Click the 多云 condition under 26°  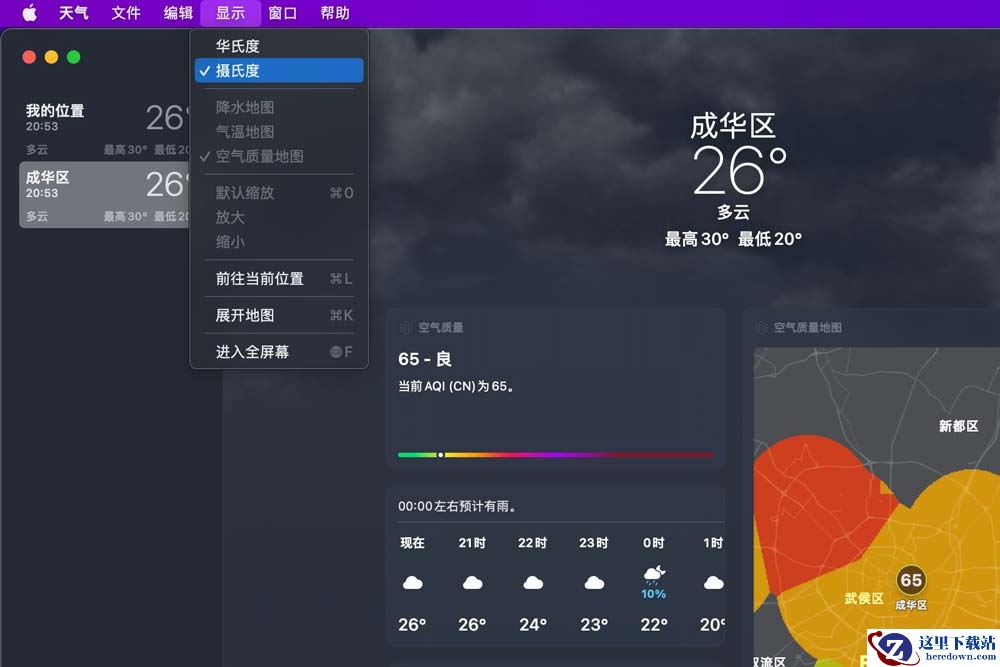[x=733, y=212]
